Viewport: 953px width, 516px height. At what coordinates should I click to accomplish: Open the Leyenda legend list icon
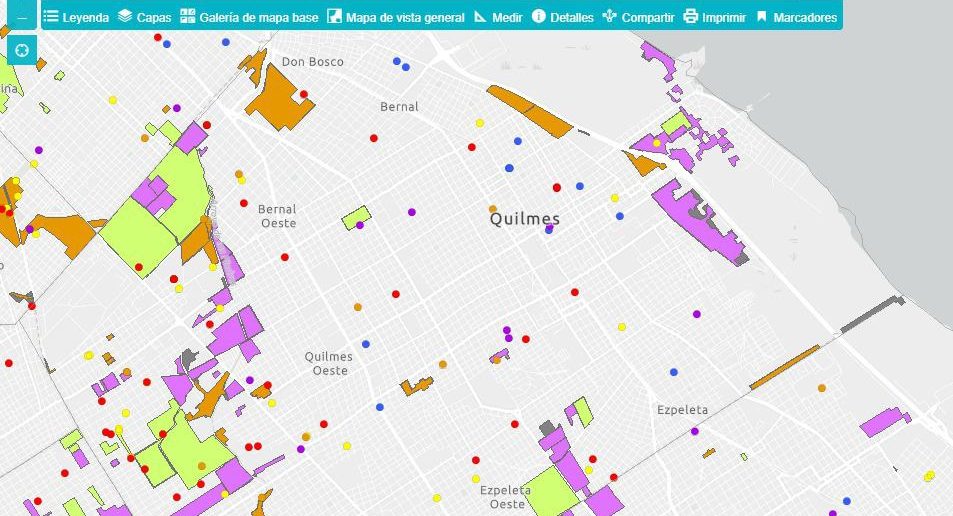51,17
